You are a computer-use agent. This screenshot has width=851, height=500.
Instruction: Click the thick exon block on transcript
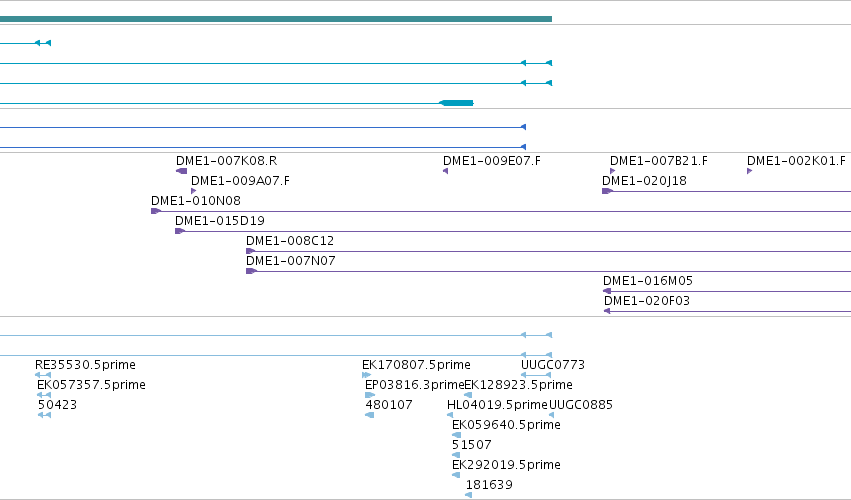coord(456,103)
